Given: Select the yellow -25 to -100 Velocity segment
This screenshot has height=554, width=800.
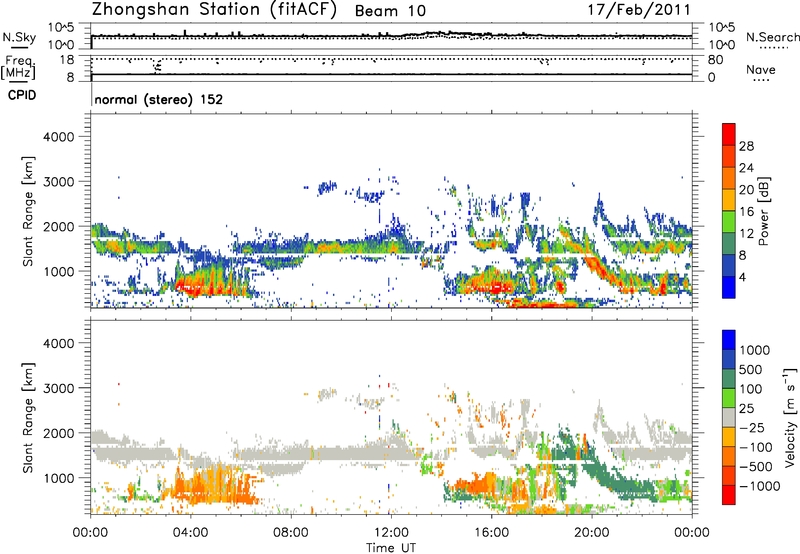Looking at the screenshot, I should click(729, 437).
